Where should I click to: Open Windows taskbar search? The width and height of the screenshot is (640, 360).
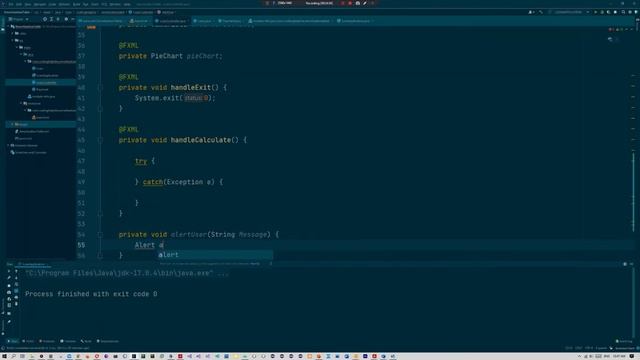tap(13, 356)
